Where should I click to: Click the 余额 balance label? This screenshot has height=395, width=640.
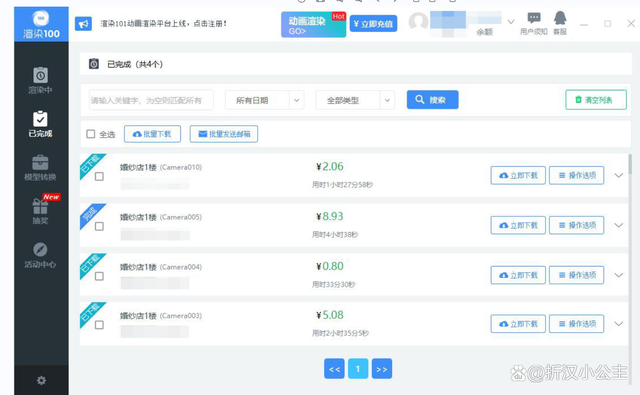pyautogui.click(x=484, y=32)
